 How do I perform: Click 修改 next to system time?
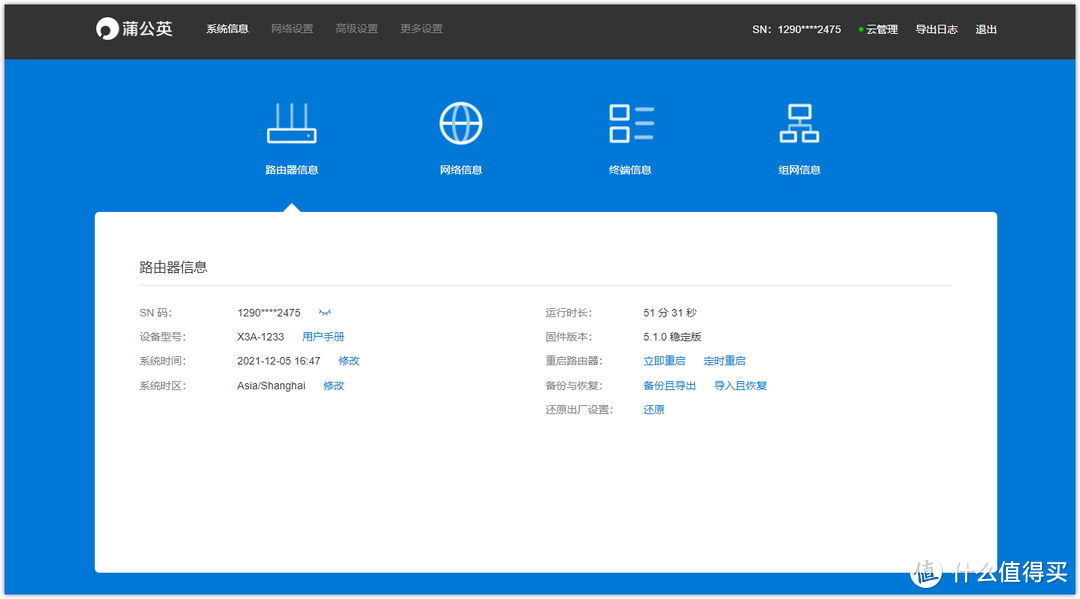(349, 361)
